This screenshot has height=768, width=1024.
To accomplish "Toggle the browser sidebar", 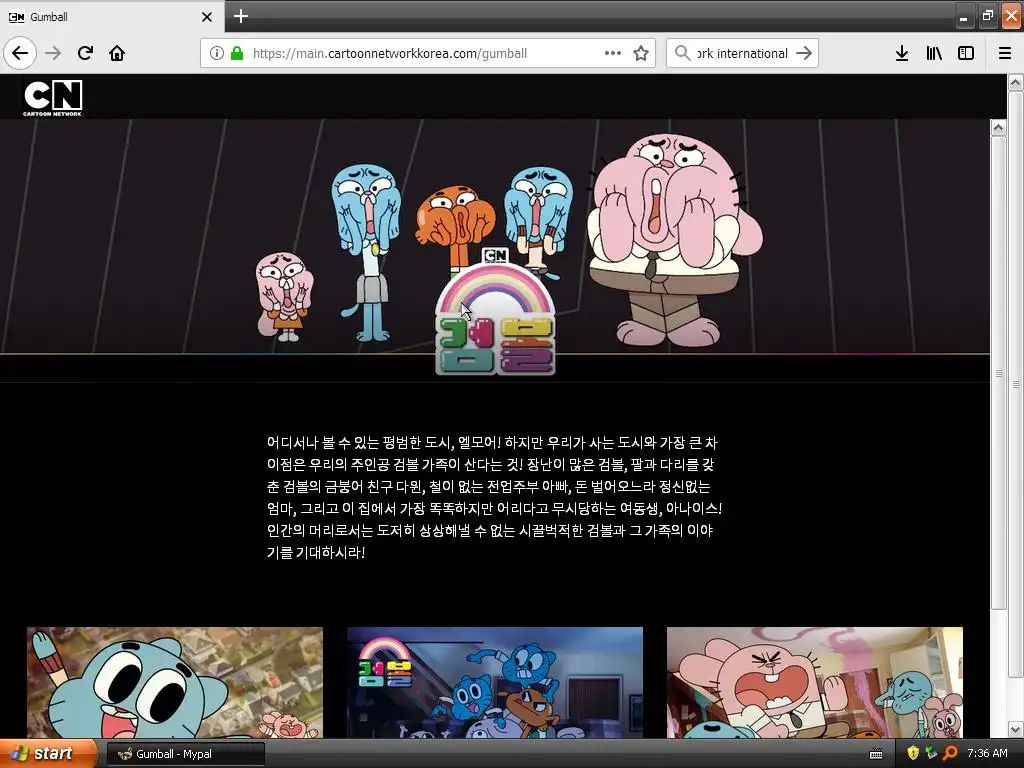I will [x=966, y=53].
